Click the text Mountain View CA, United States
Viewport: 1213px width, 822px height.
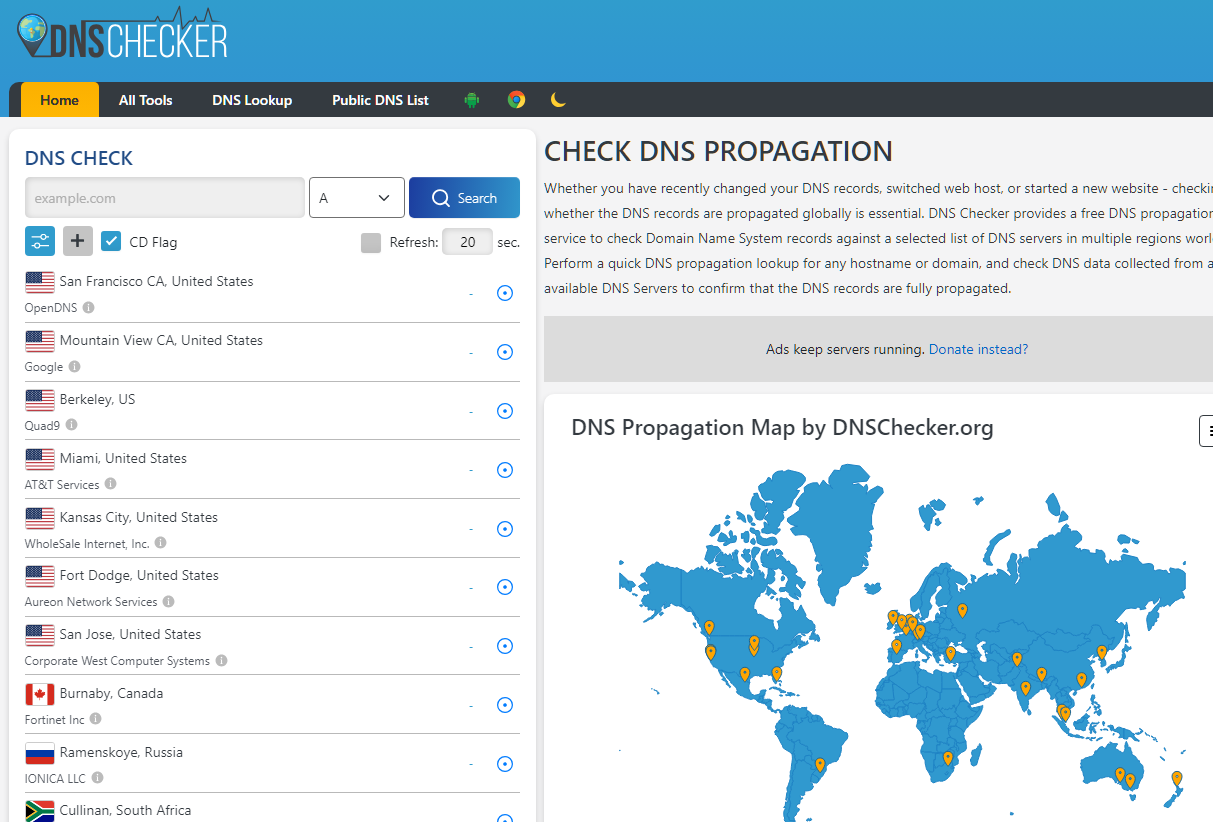(161, 340)
